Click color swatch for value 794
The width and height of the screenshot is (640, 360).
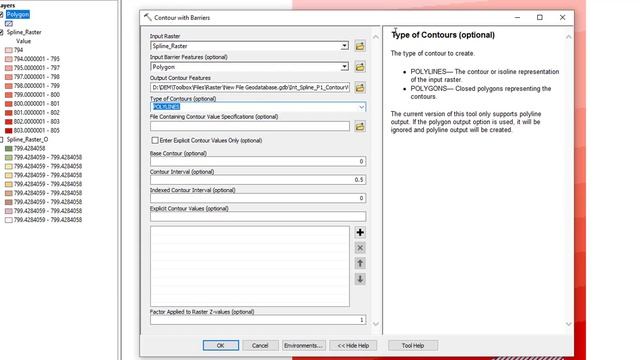8,50
